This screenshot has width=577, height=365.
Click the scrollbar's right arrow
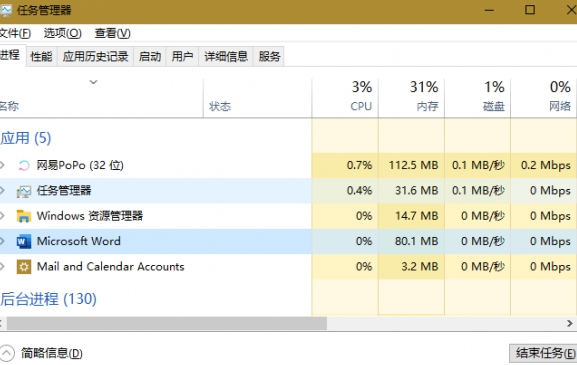pyautogui.click(x=570, y=323)
